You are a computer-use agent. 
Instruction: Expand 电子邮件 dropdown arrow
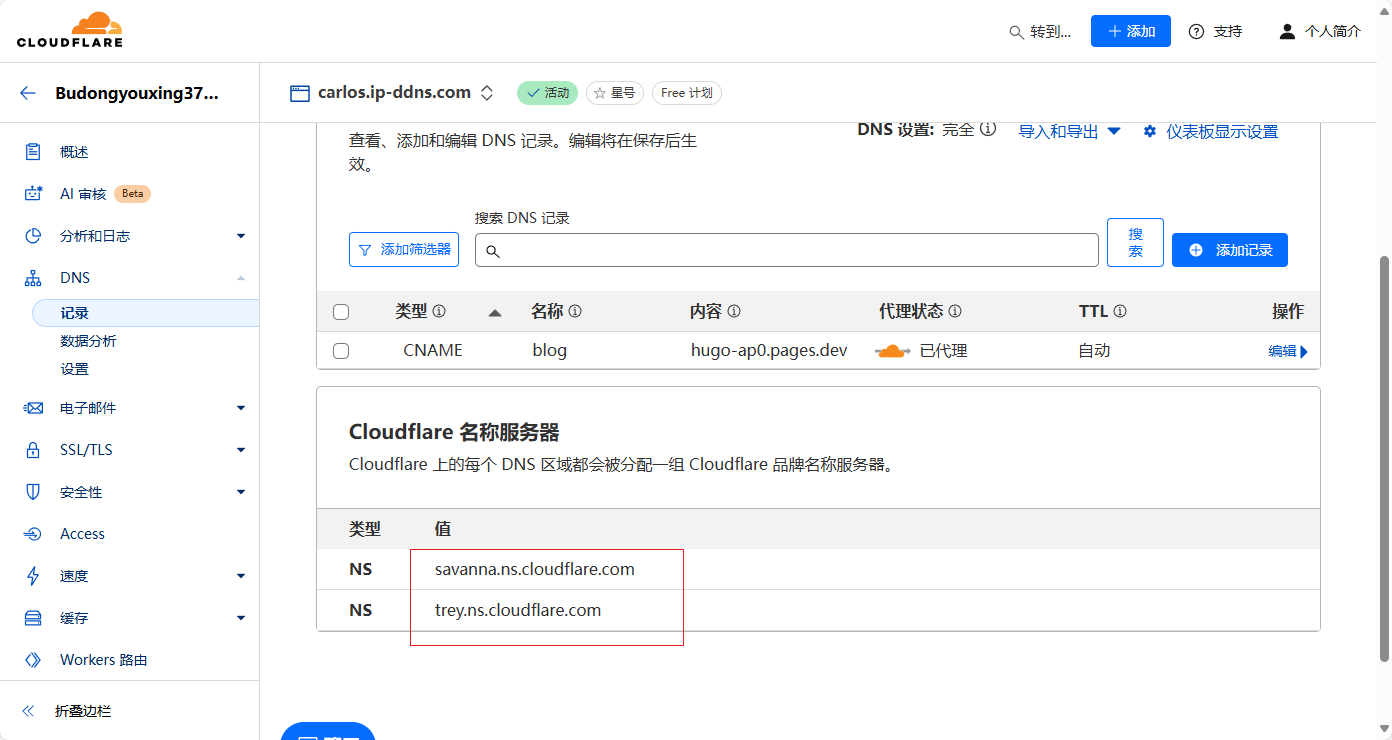pos(241,408)
